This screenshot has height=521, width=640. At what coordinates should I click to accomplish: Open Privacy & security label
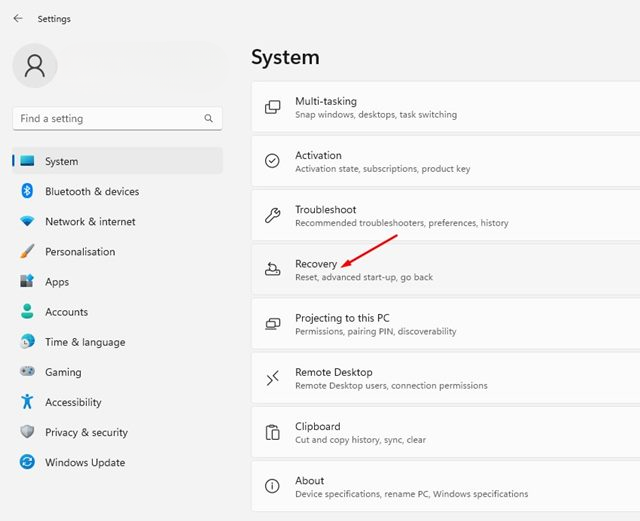87,432
